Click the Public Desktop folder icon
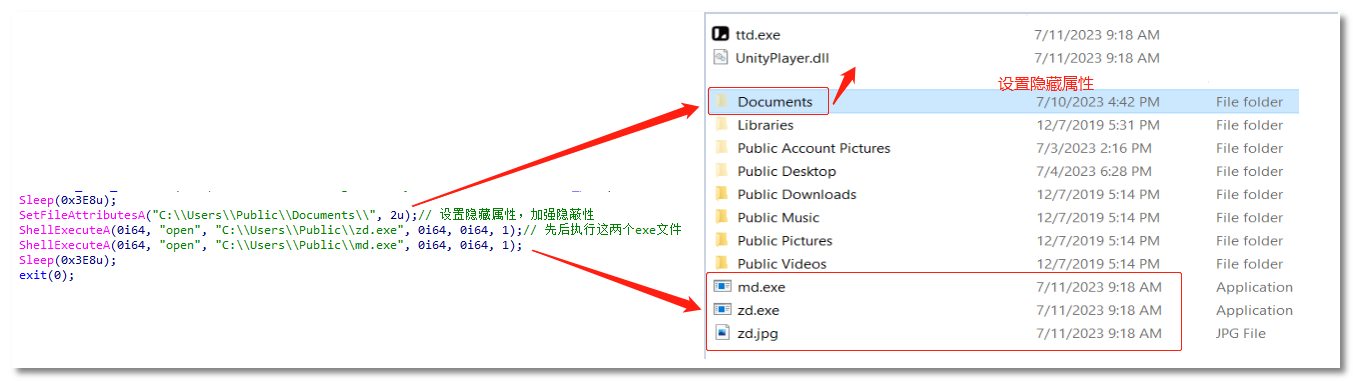1353x381 pixels. 722,171
